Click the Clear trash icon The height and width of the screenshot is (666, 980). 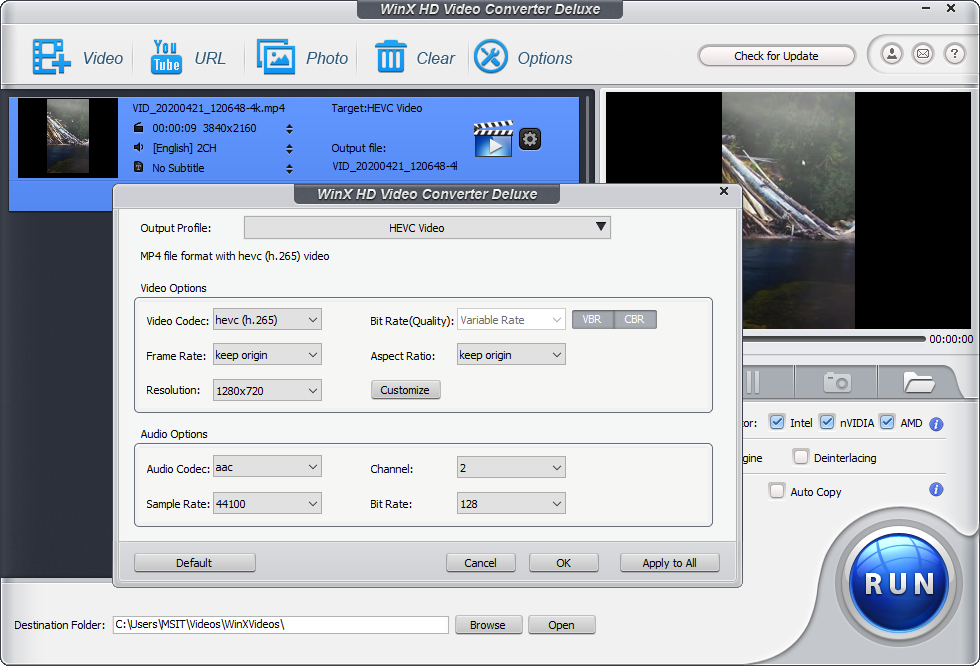pyautogui.click(x=392, y=57)
